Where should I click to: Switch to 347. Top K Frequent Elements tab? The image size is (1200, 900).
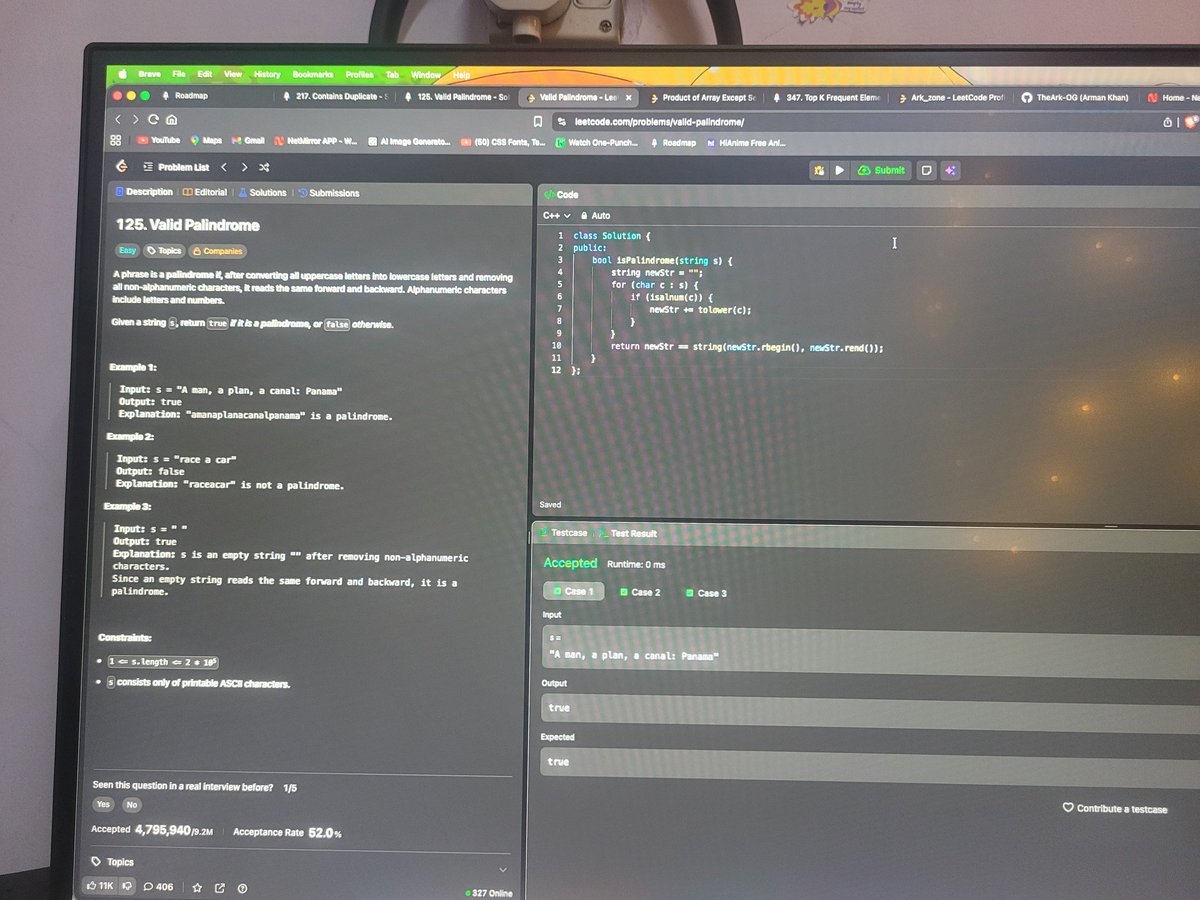826,98
